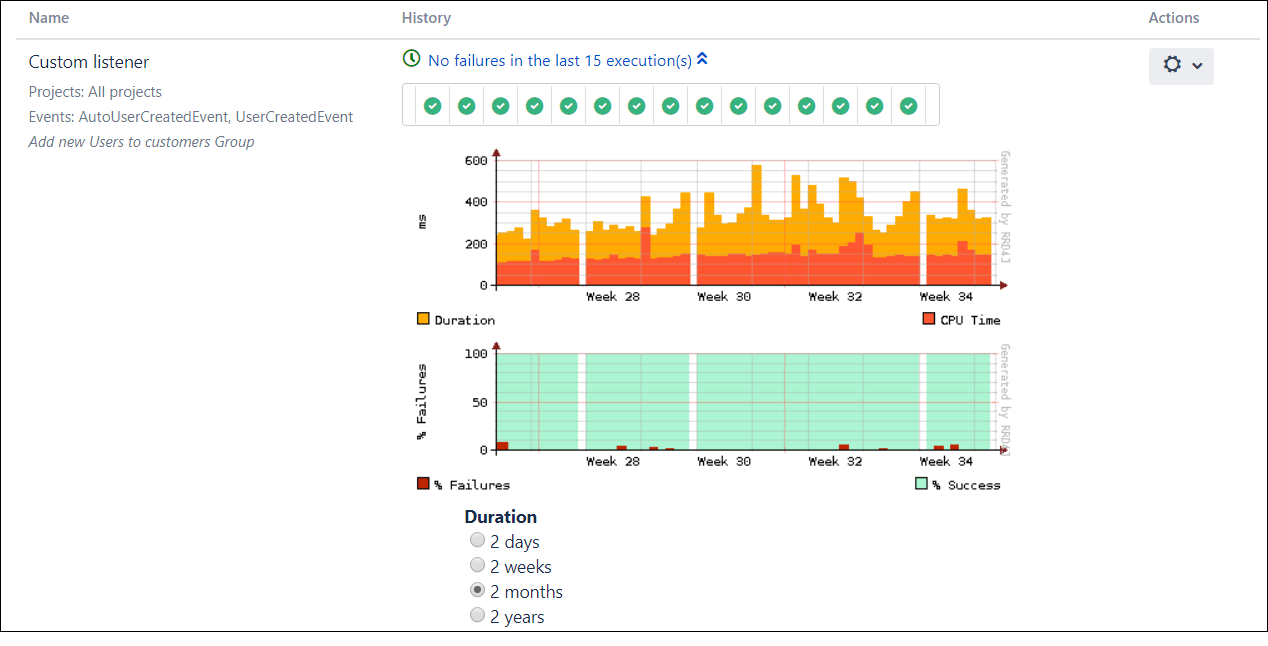Click the red % Failures legend square
This screenshot has width=1268, height=646.
(x=421, y=482)
